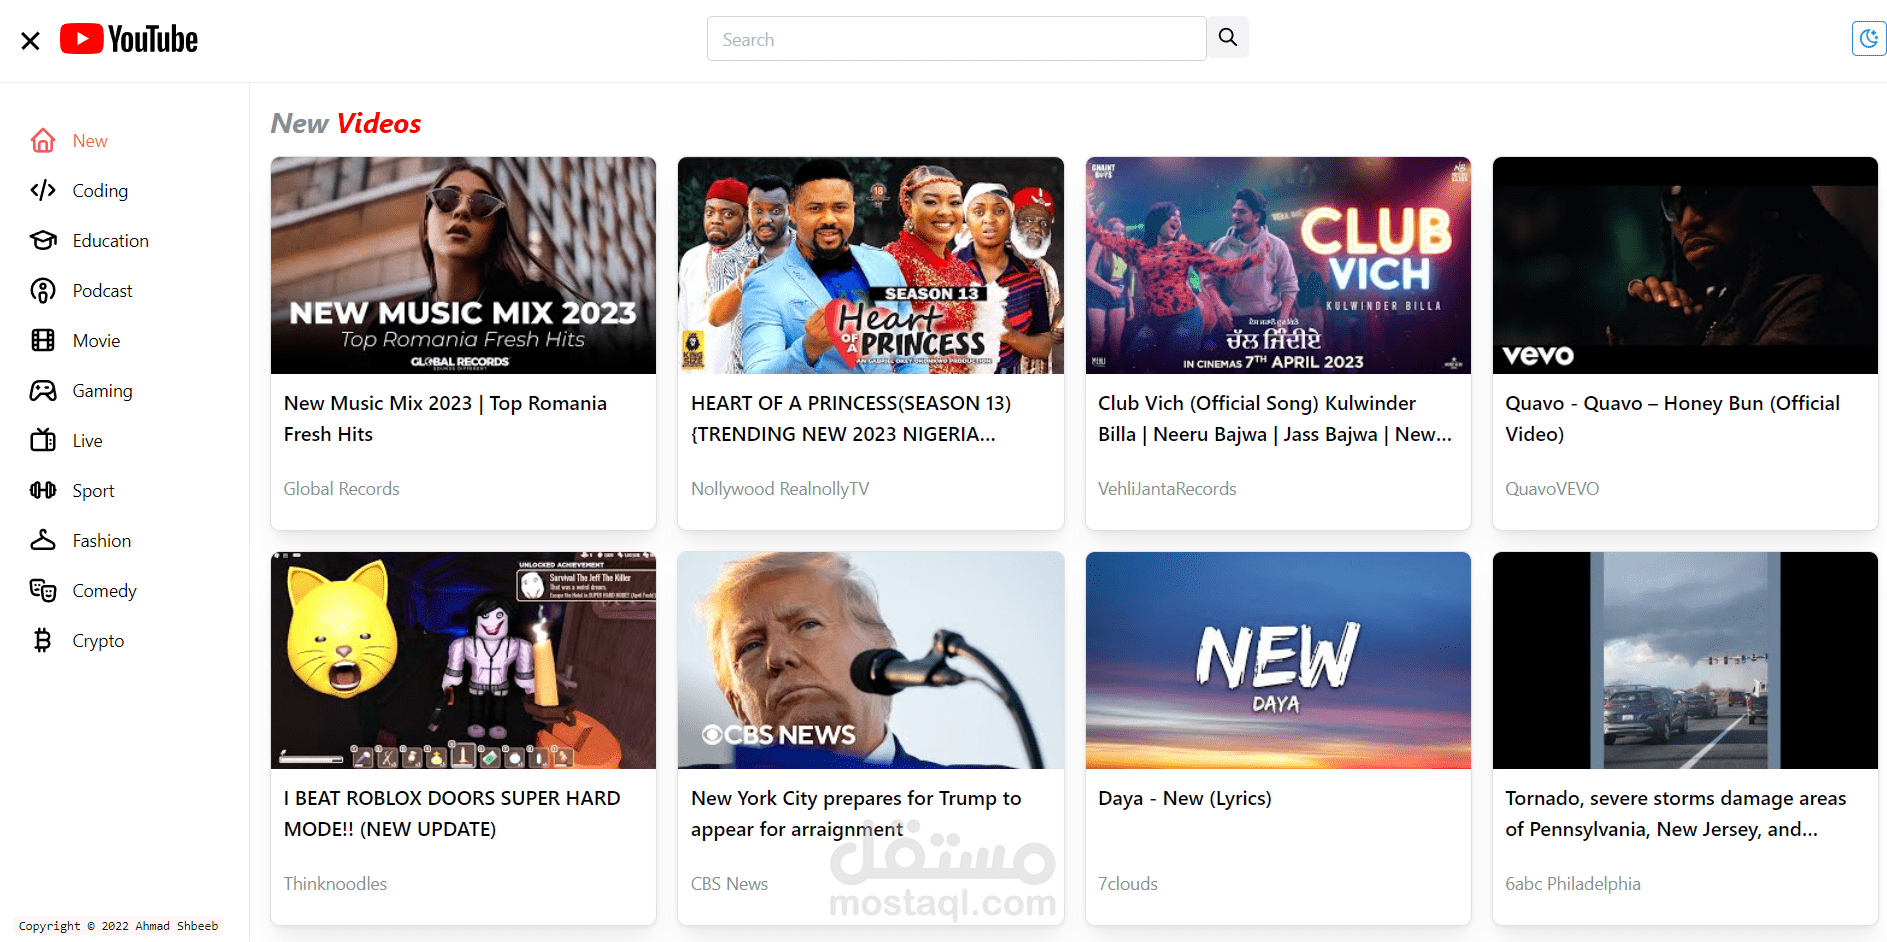
Task: Submit search with the magnifier button
Action: [1228, 37]
